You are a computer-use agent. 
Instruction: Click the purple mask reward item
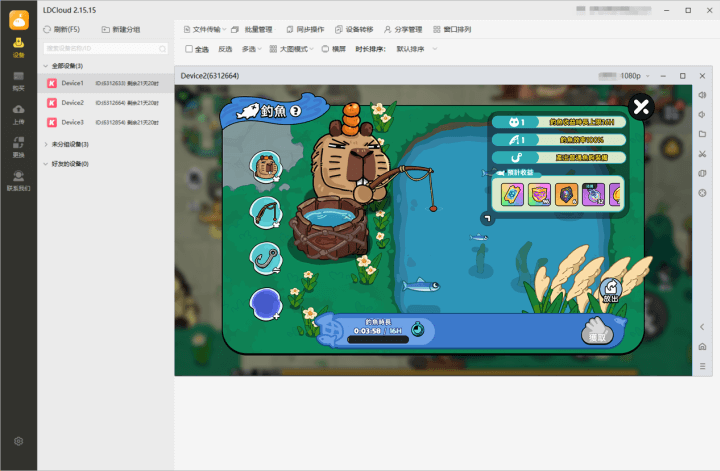[539, 195]
